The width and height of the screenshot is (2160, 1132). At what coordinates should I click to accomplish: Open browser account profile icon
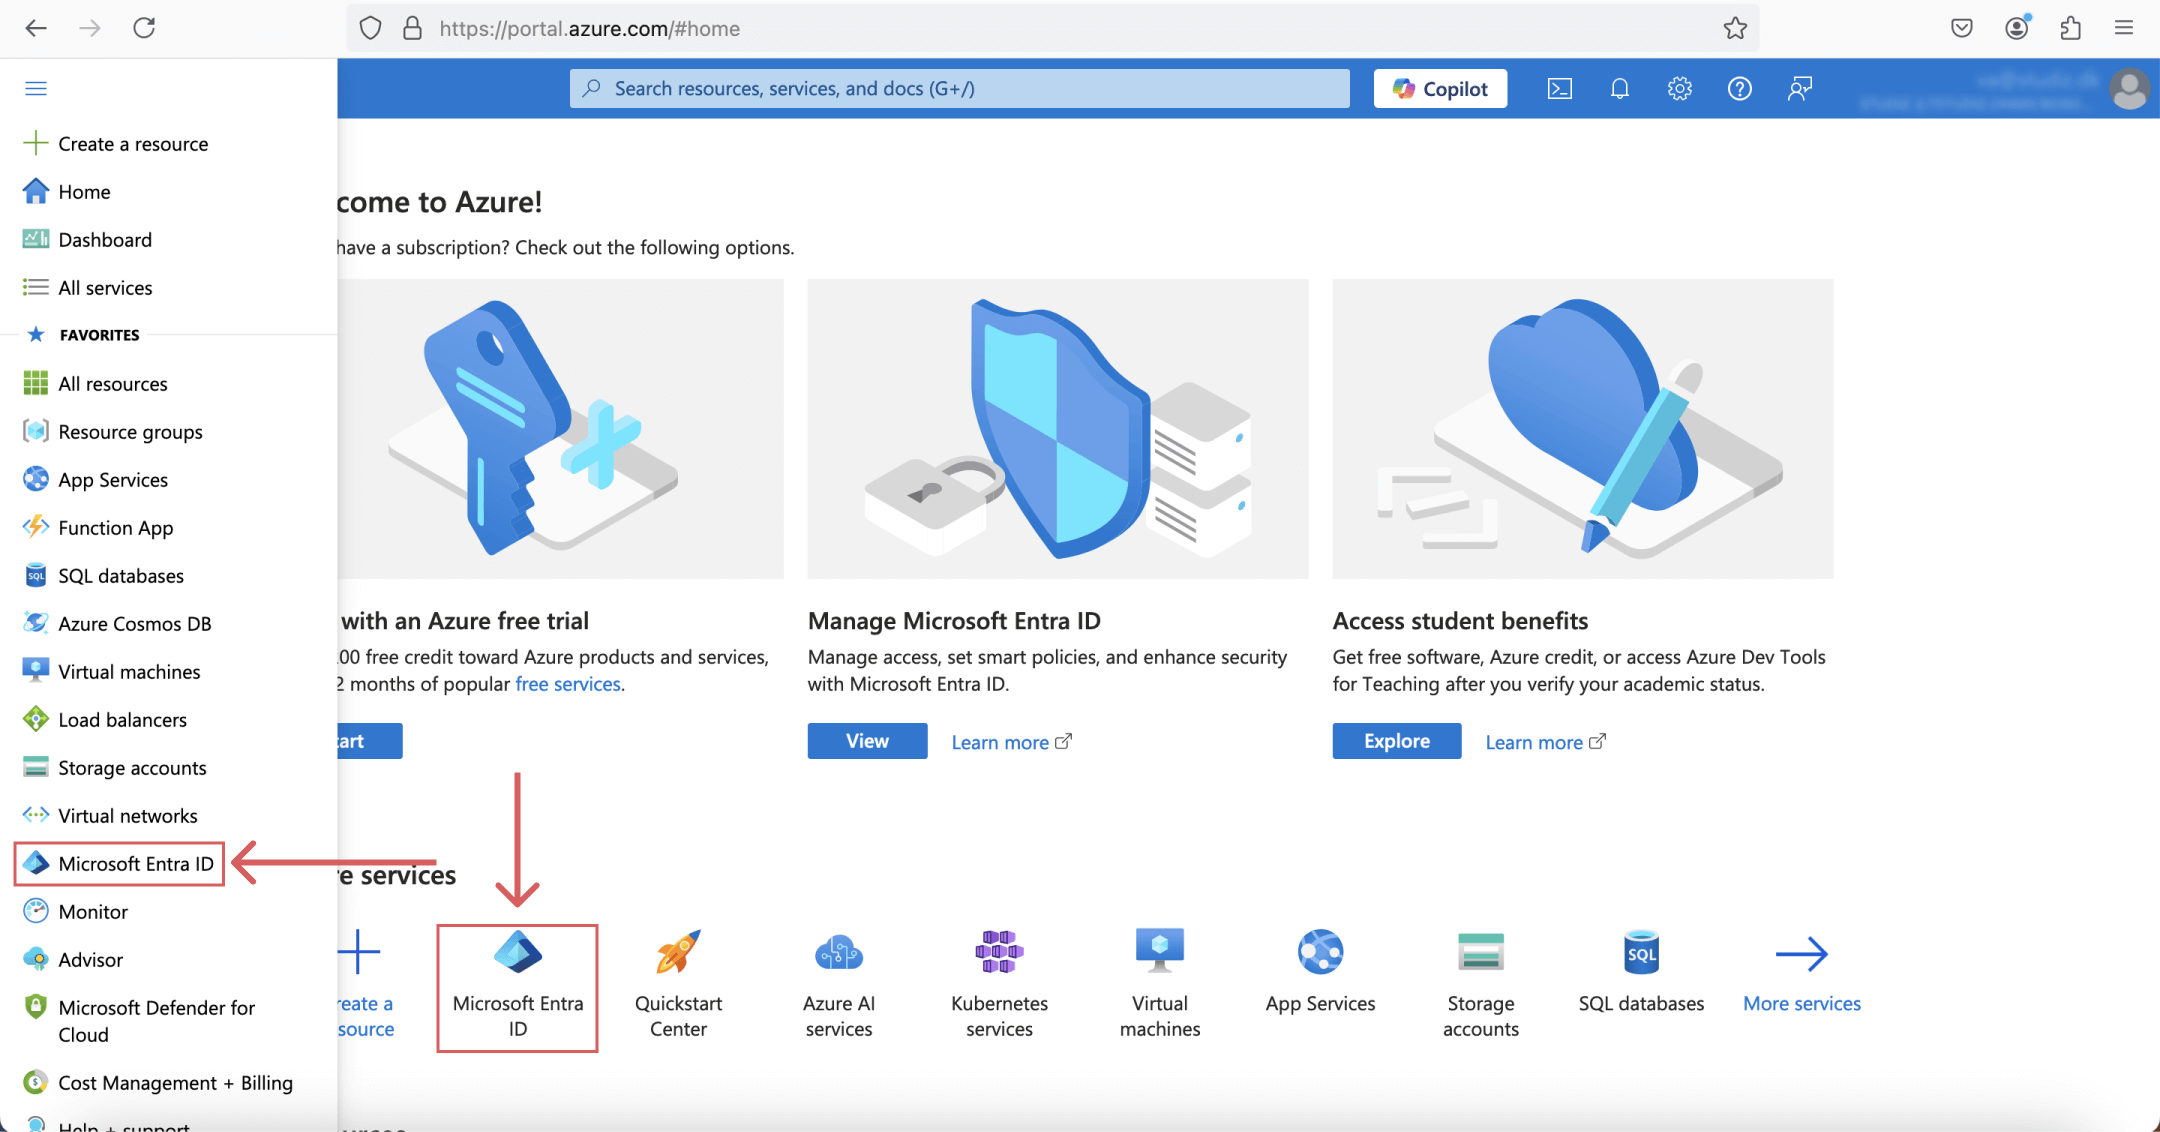[x=2017, y=28]
